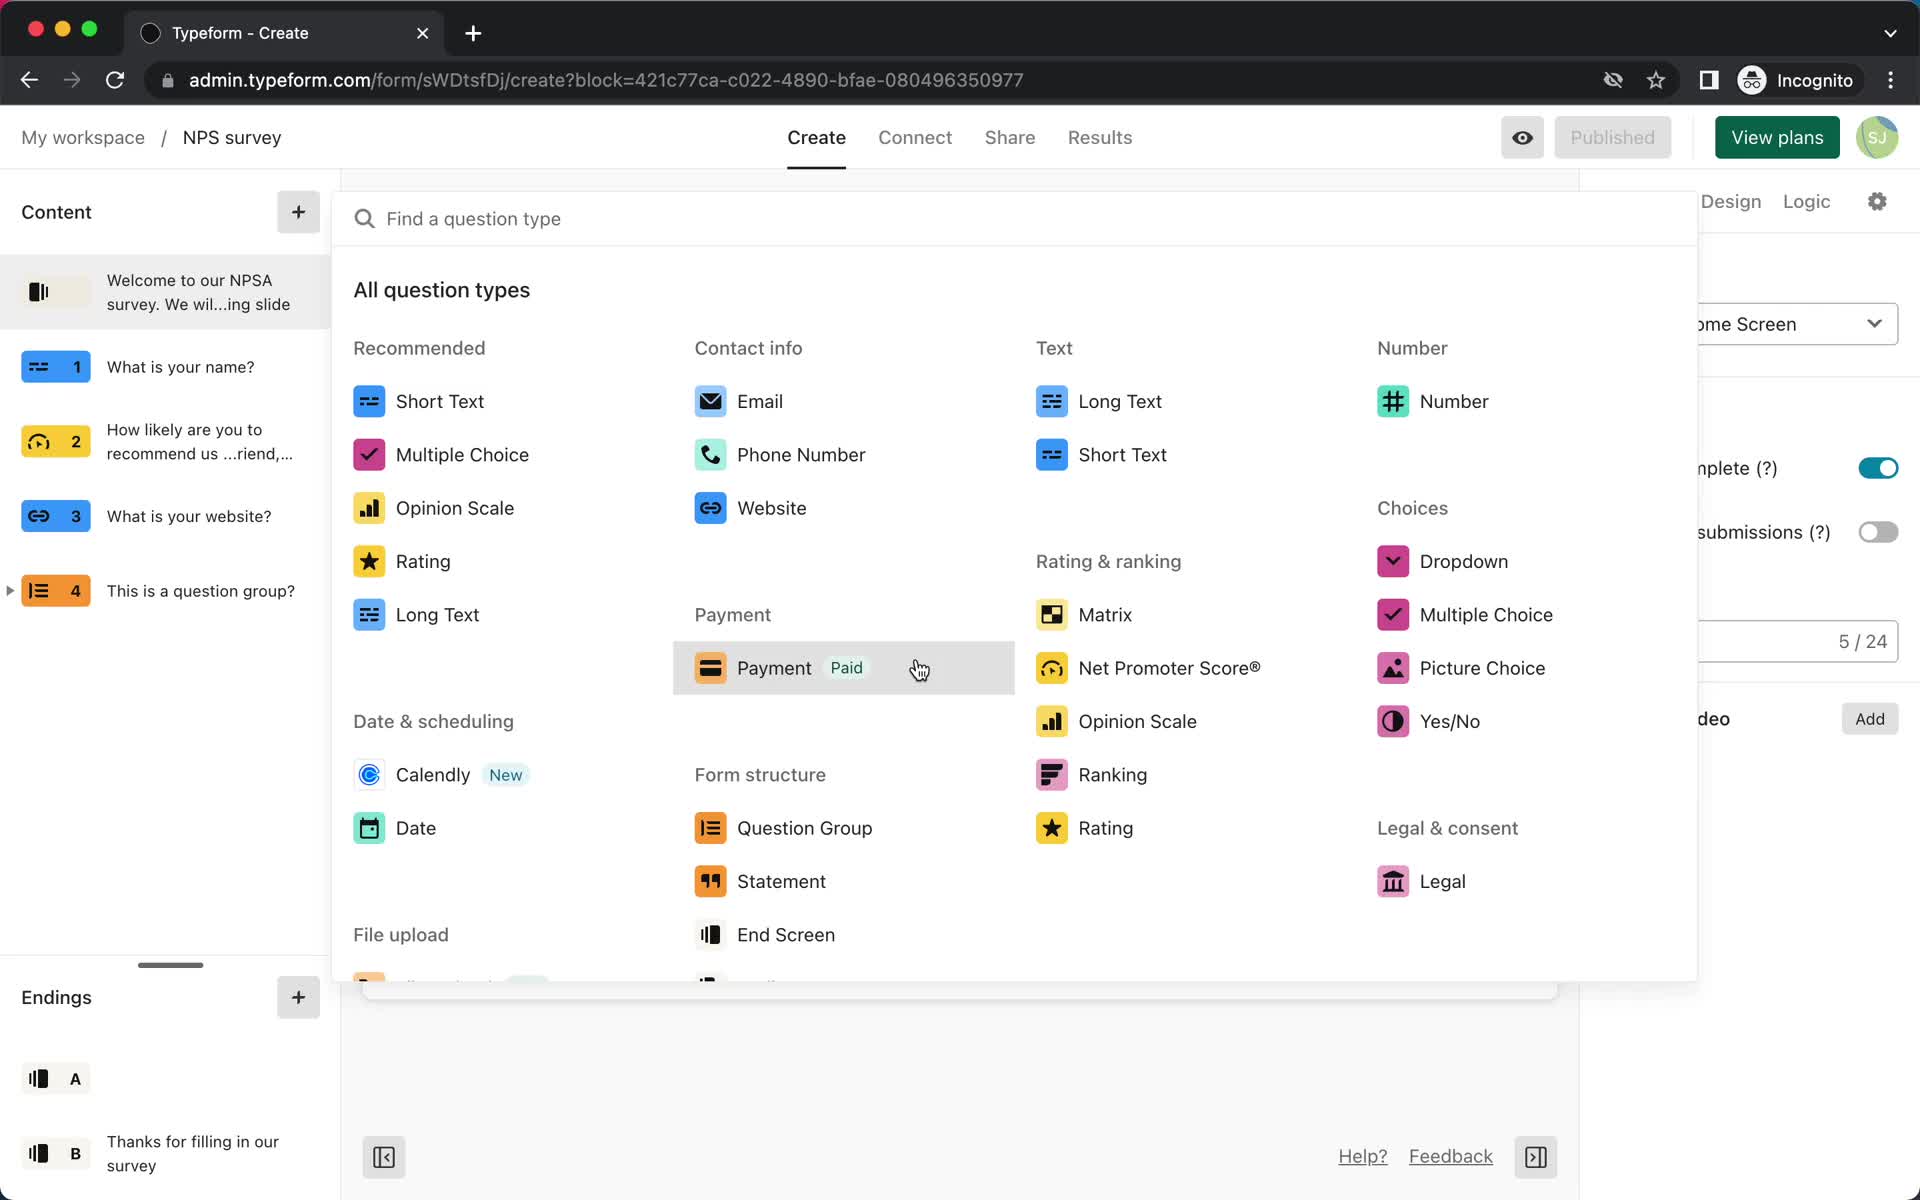Choose Rating under Rating & ranking

(x=1085, y=828)
